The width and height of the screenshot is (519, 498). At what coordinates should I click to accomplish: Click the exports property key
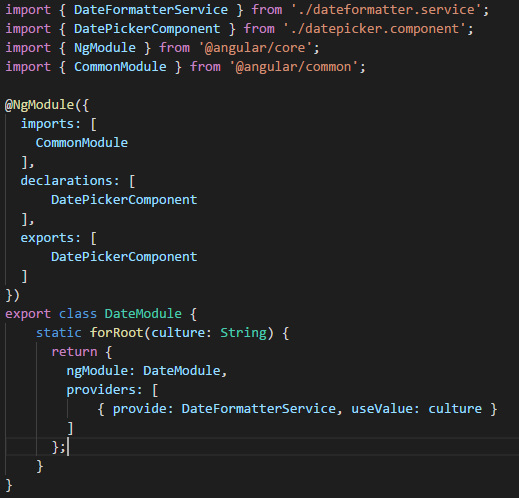(47, 238)
